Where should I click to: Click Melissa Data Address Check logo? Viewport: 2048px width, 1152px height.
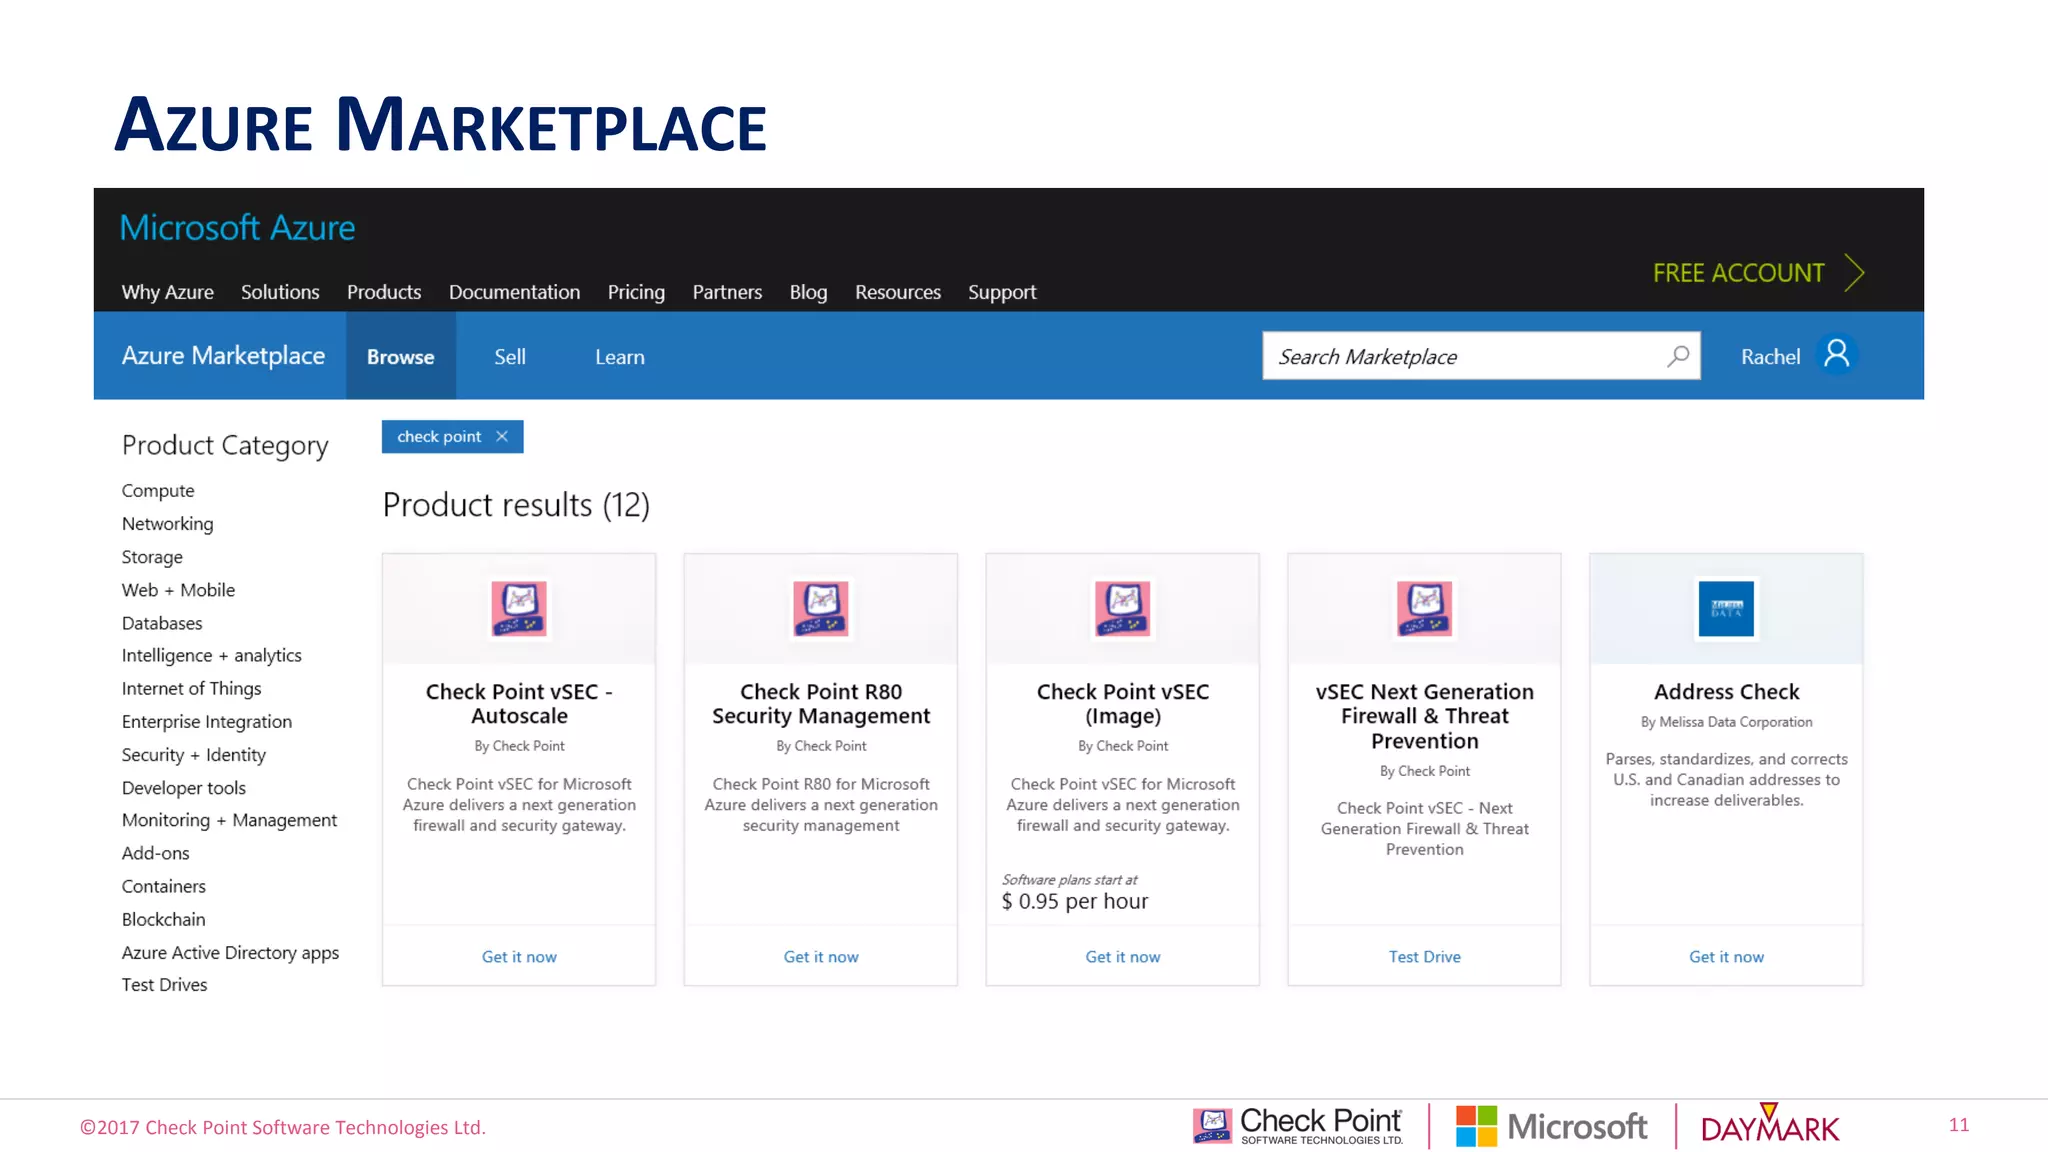click(x=1726, y=608)
